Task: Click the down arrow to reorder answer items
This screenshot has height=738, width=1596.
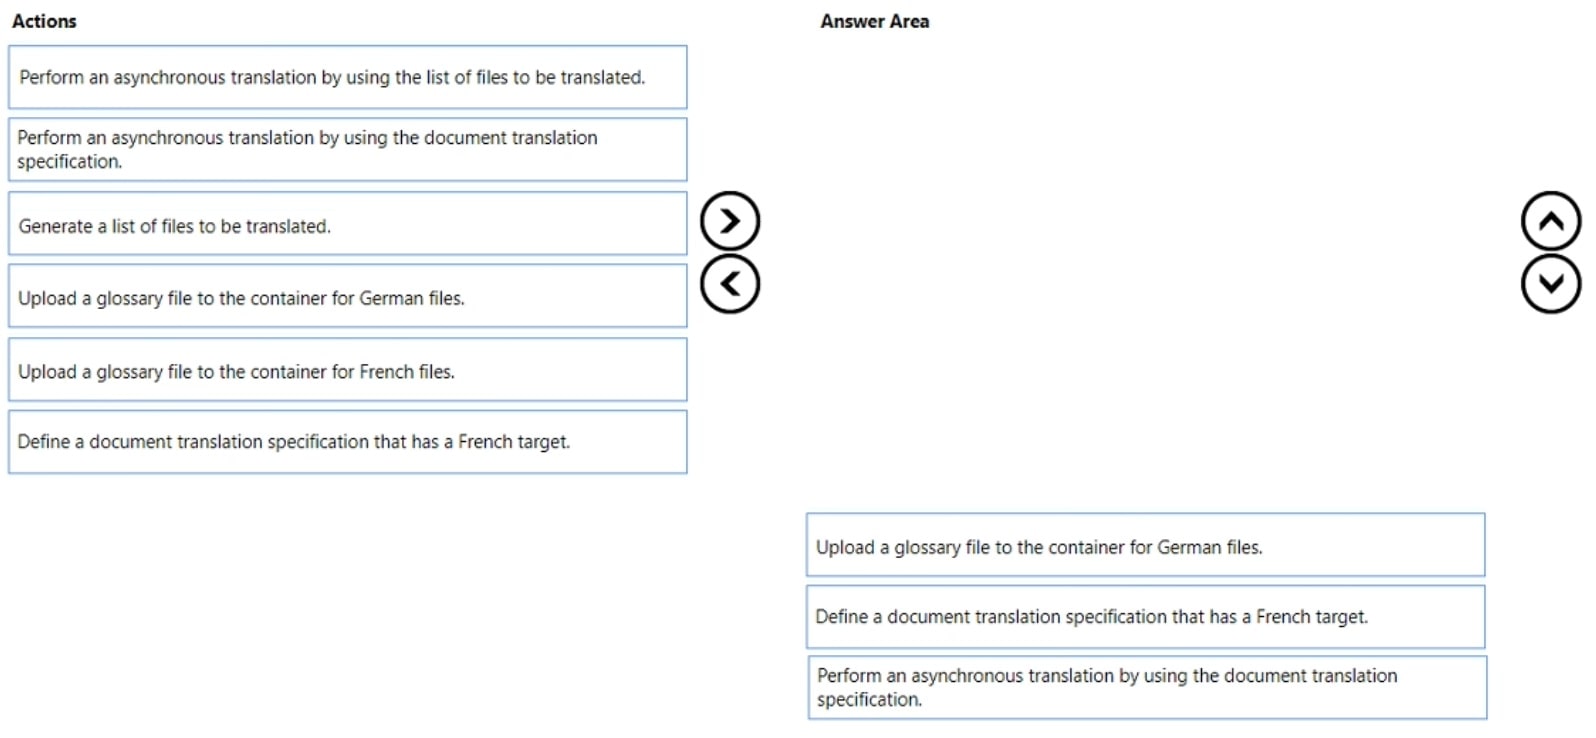Action: point(1551,283)
